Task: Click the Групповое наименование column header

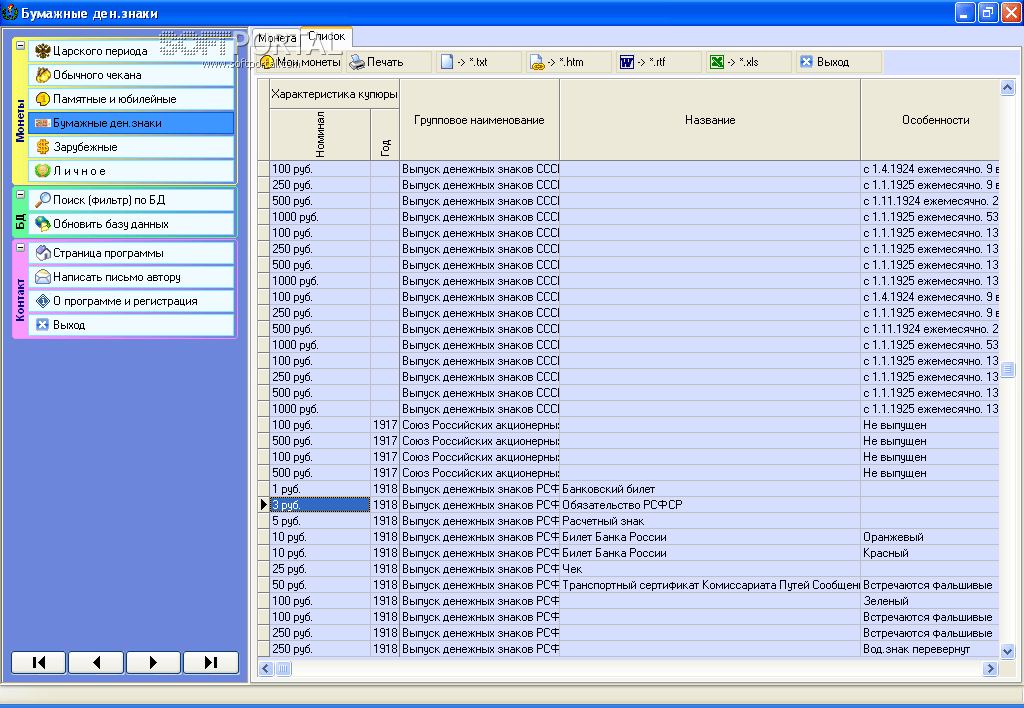Action: [479, 120]
